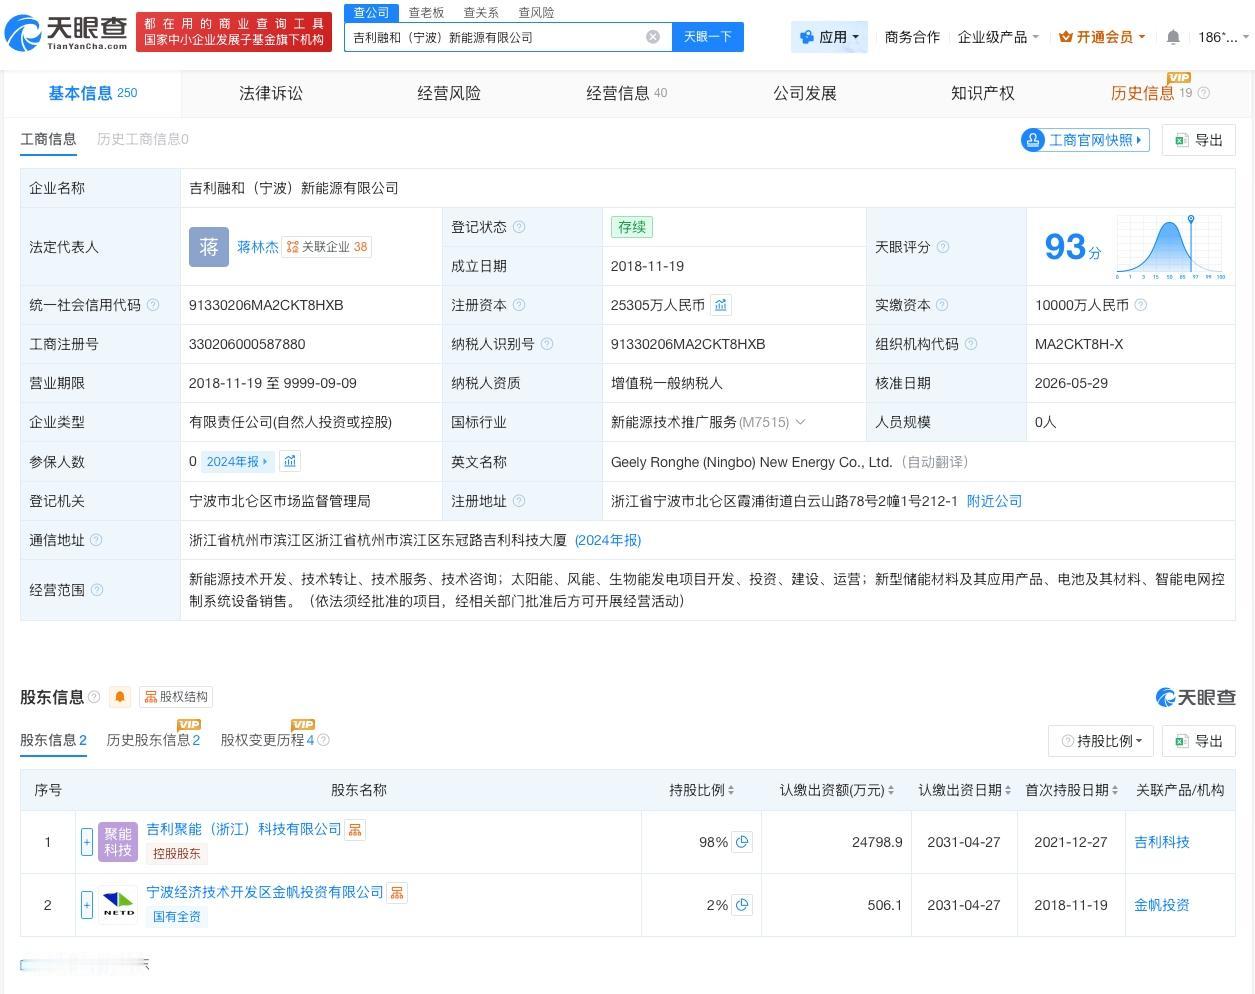Open equity chart icon beside 吉利聚能
1255x994 pixels.
(355, 829)
